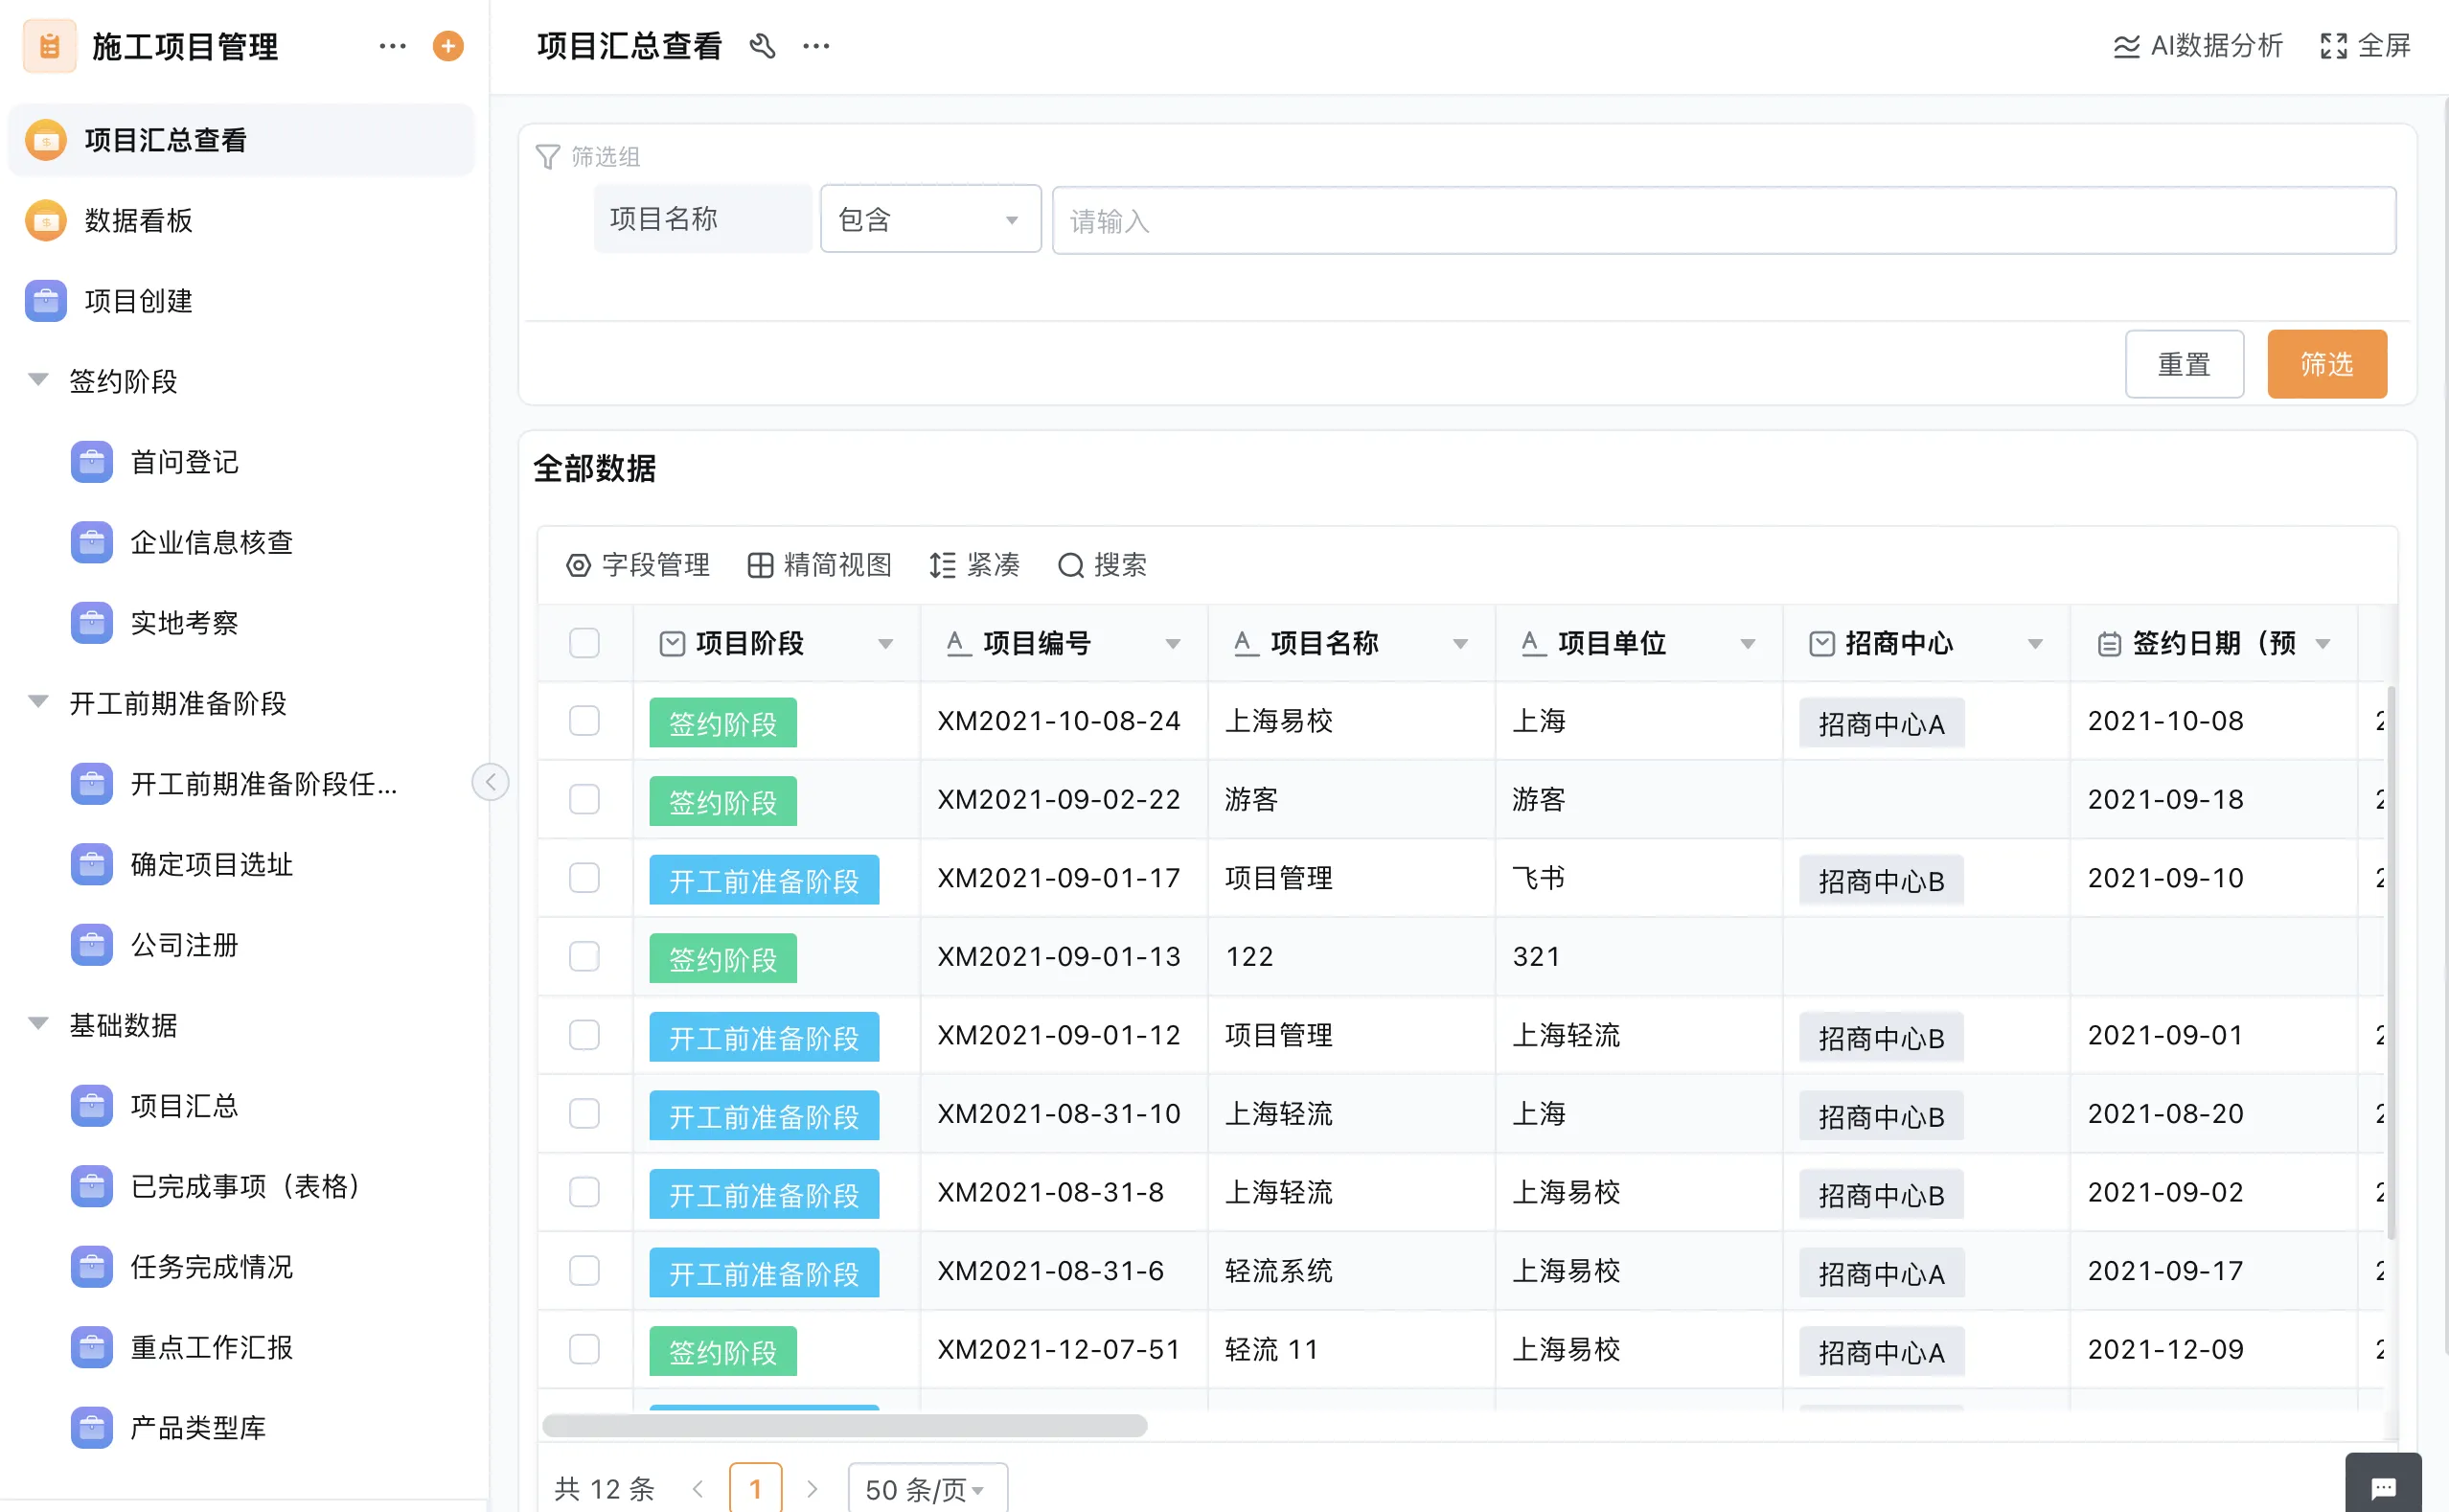Click the wrench icon beside 项目汇总查看 title
Viewport: 2449px width, 1512px height.
point(763,46)
